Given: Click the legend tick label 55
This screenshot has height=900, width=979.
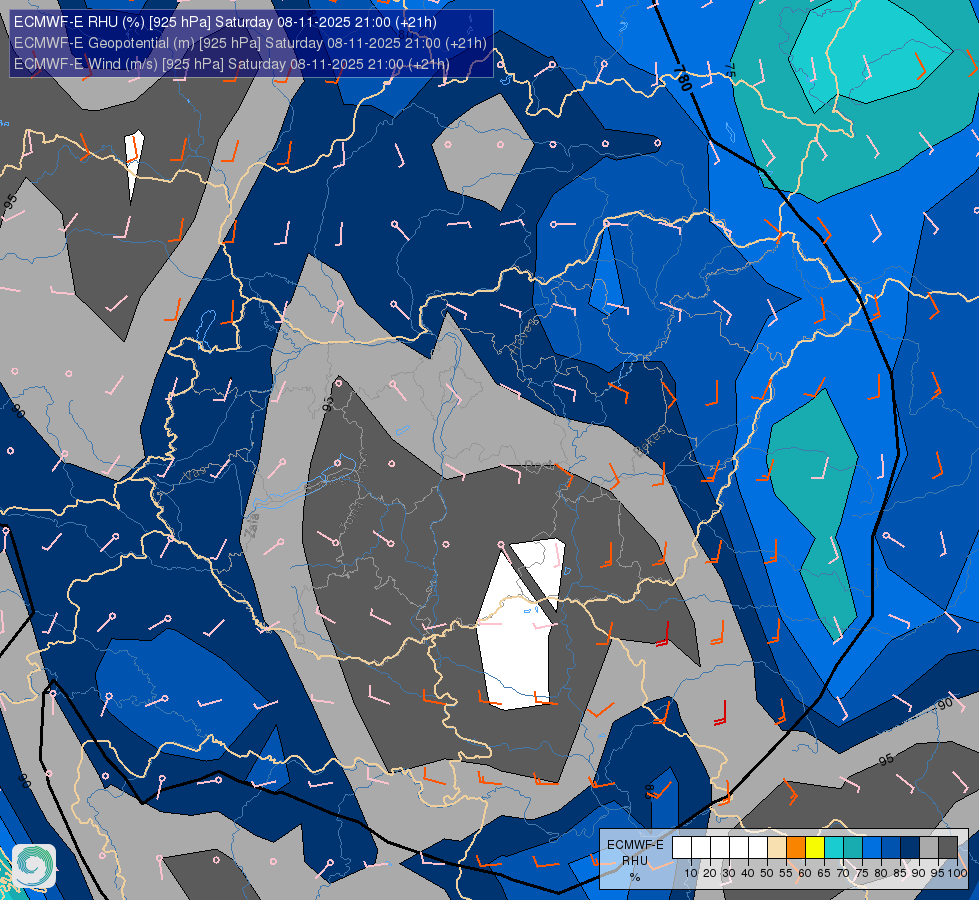Looking at the screenshot, I should click(x=786, y=873).
